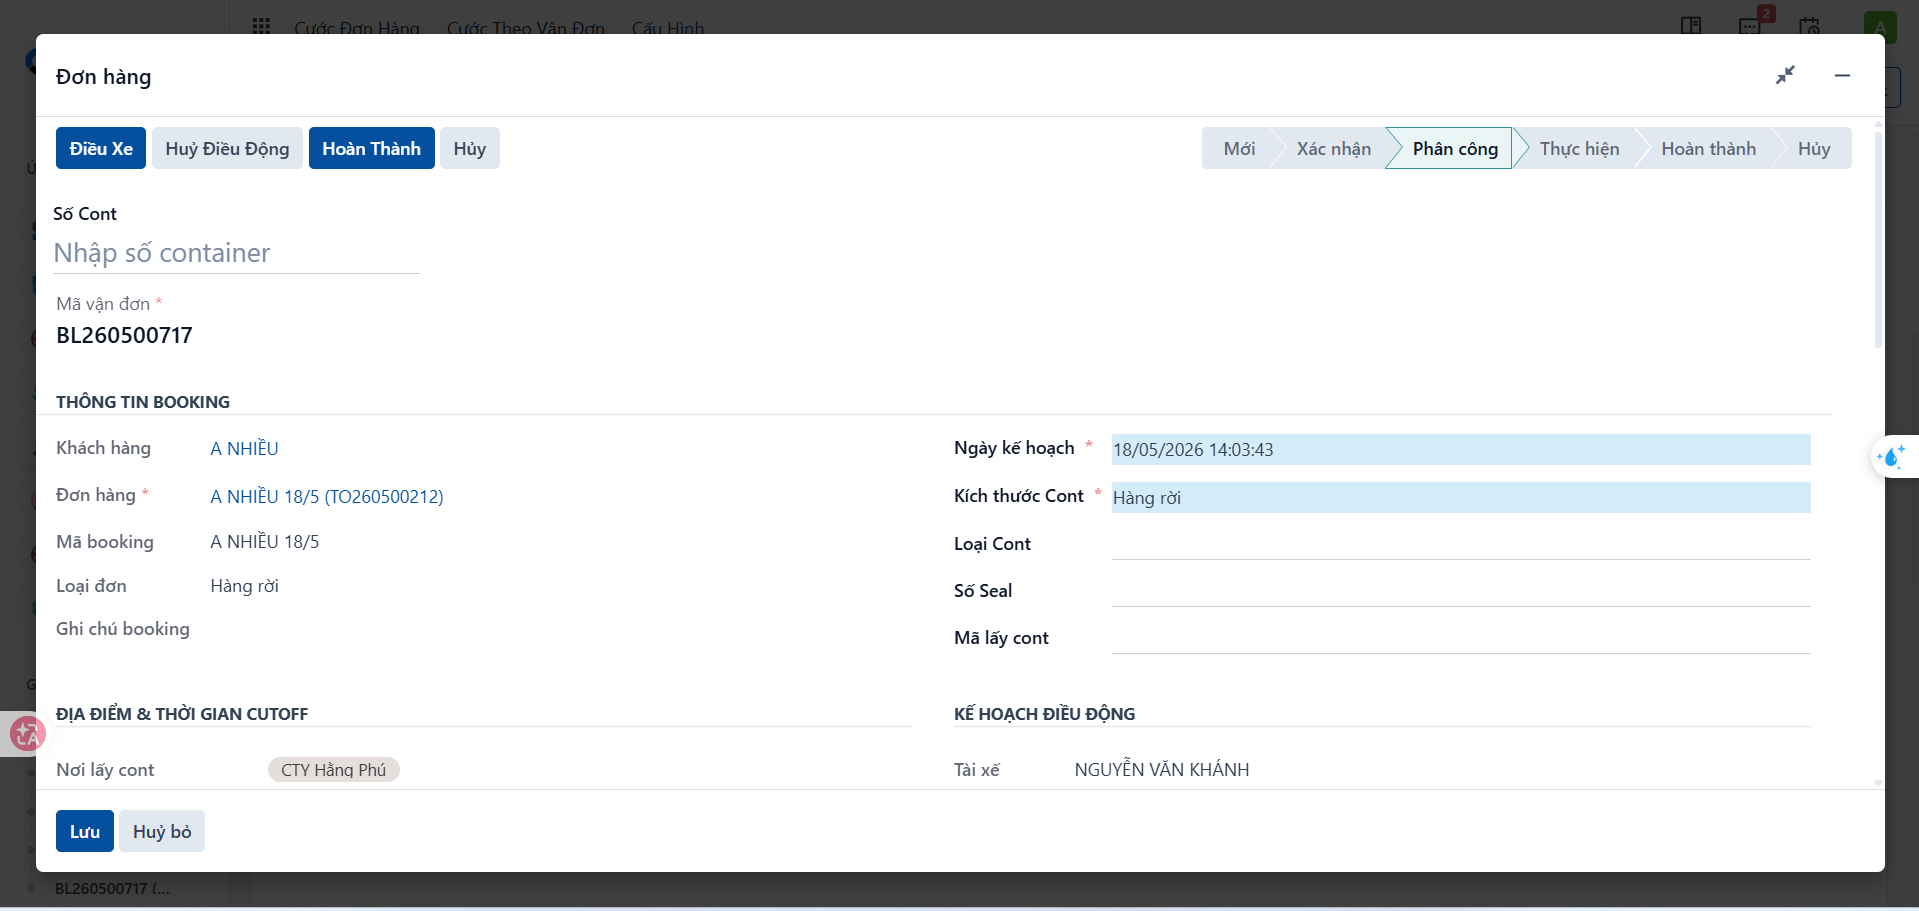Image resolution: width=1919 pixels, height=911 pixels.
Task: Select the Hủy stage in status bar
Action: (x=1814, y=148)
